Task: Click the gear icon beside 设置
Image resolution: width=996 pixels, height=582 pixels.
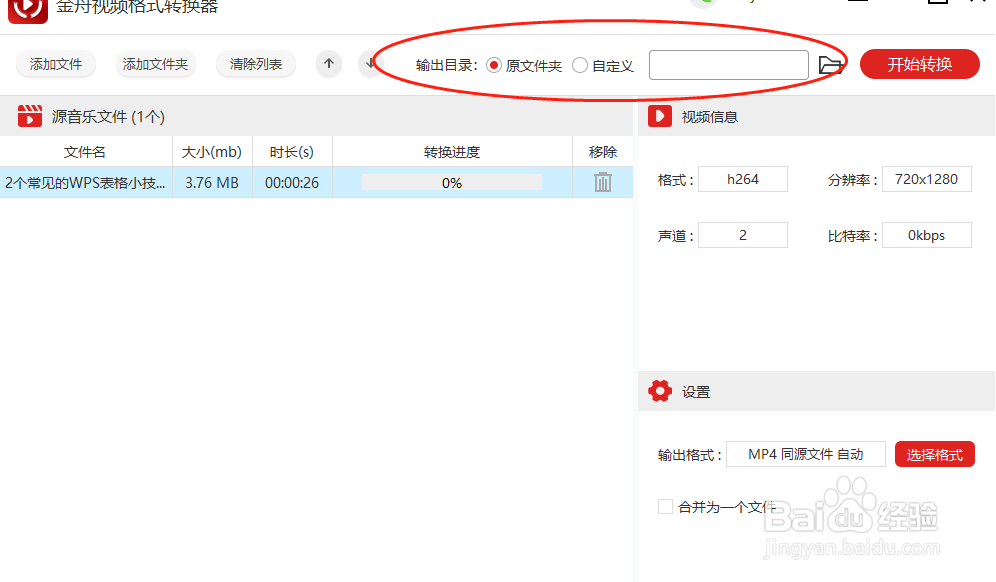Action: click(661, 391)
